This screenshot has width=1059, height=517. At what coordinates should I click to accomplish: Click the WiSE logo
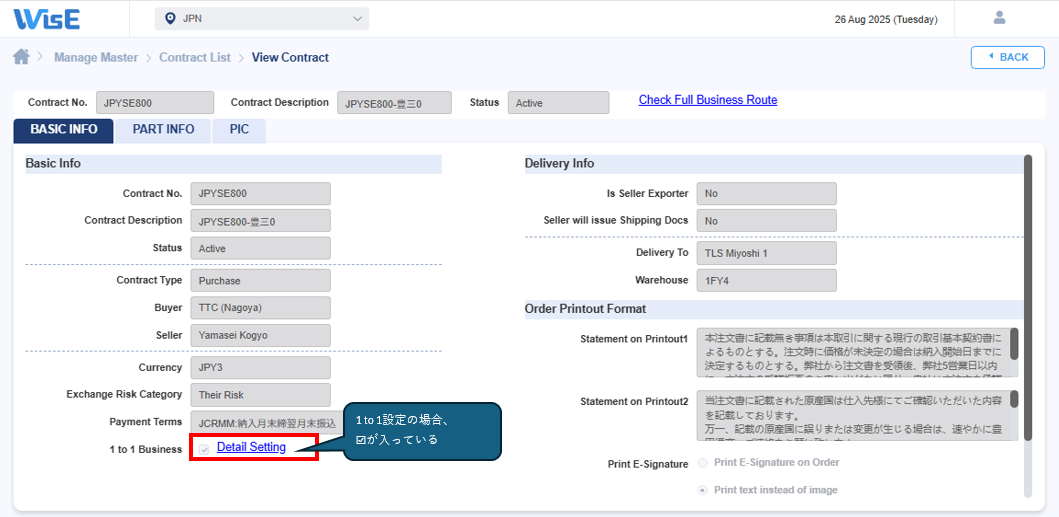(47, 18)
